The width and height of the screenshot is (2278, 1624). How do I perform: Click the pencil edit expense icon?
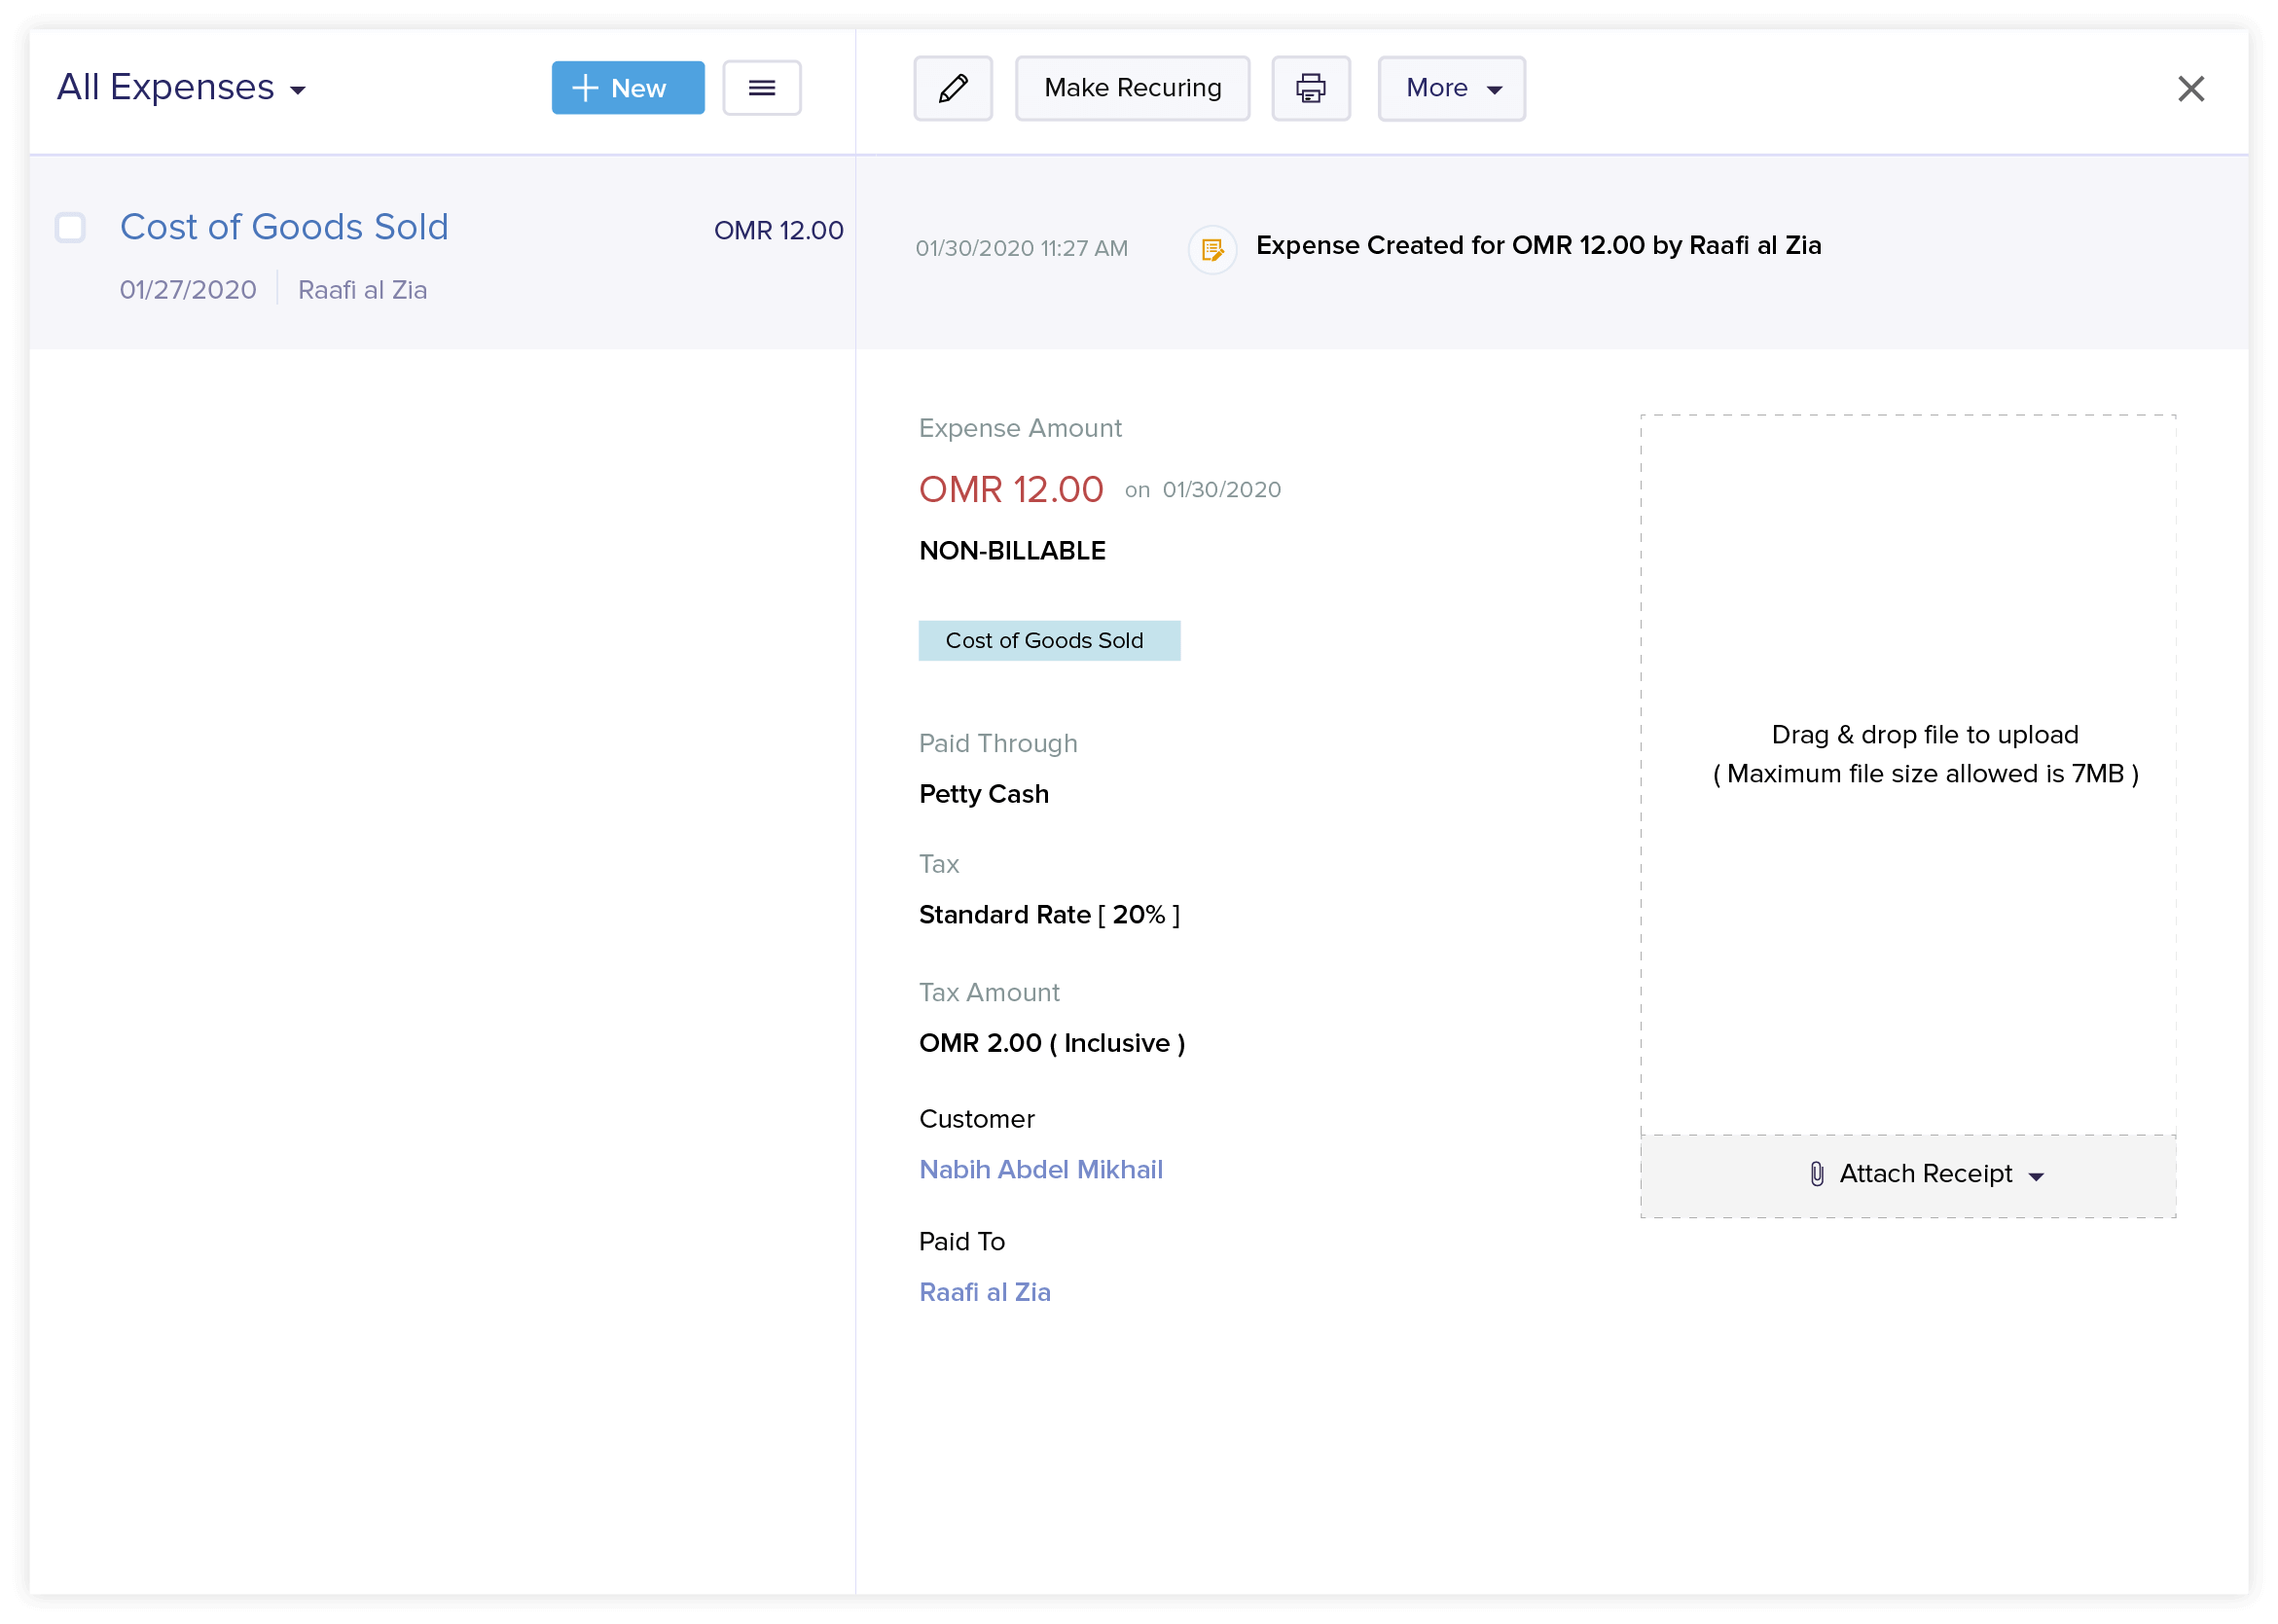(x=952, y=88)
